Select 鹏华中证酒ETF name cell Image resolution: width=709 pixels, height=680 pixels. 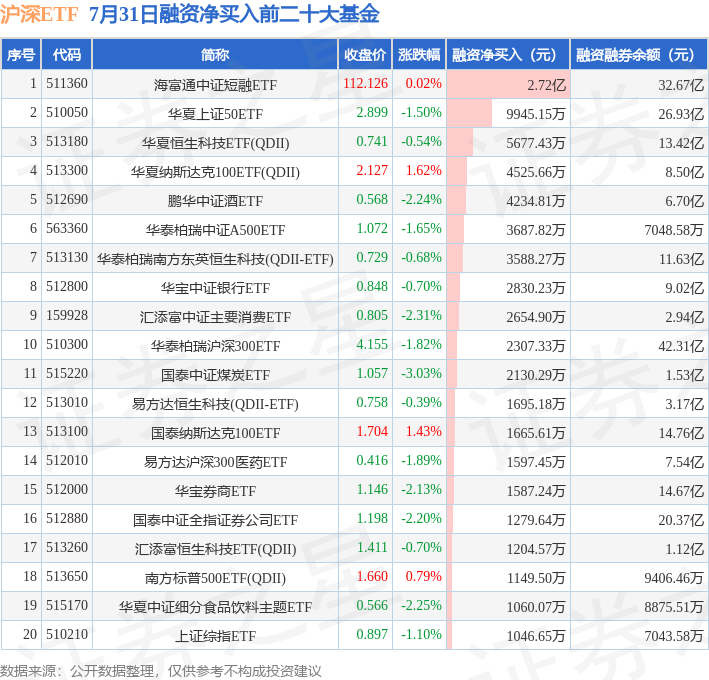[215, 200]
